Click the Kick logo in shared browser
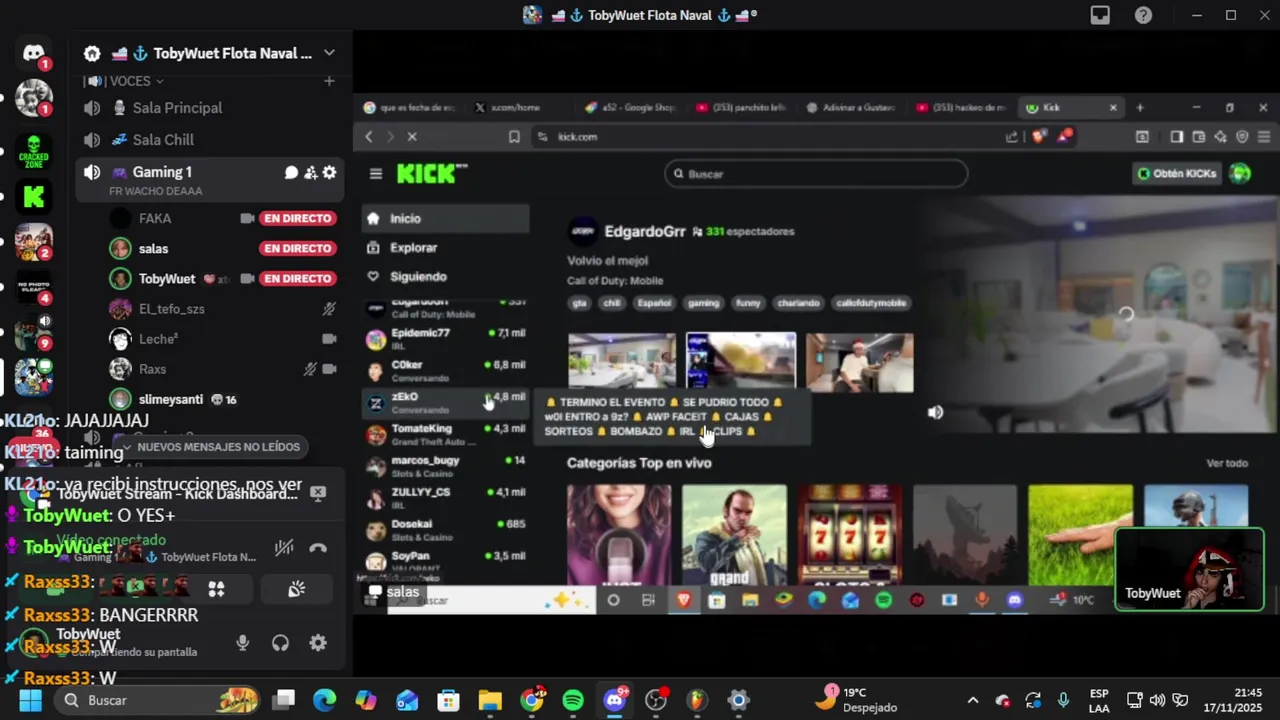The image size is (1280, 720). point(431,173)
